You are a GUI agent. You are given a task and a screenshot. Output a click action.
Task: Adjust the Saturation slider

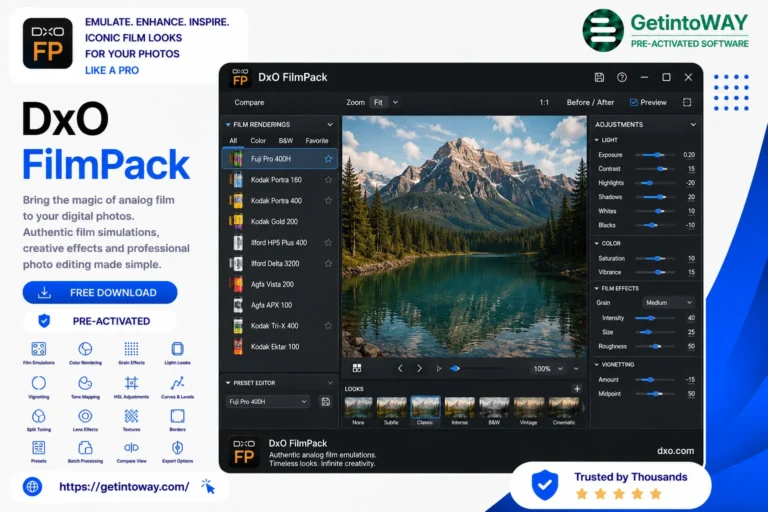click(x=655, y=258)
